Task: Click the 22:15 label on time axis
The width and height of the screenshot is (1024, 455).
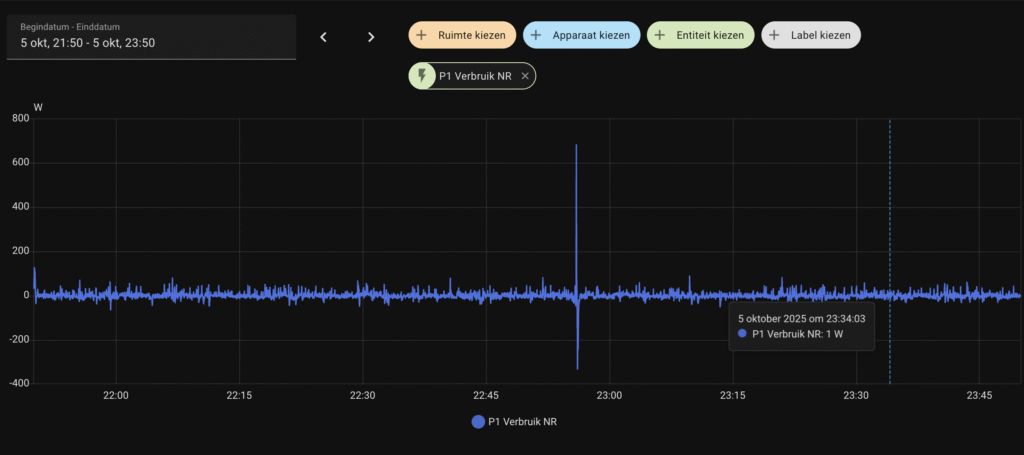Action: click(239, 396)
